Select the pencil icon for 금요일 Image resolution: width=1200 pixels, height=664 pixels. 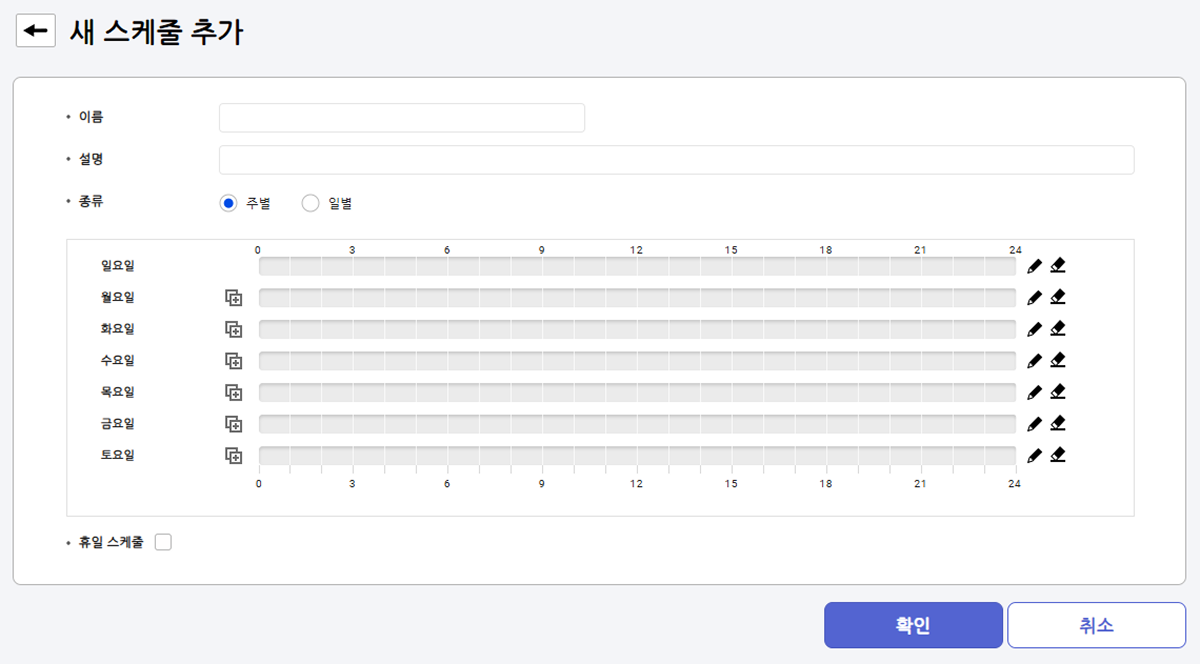[1034, 424]
